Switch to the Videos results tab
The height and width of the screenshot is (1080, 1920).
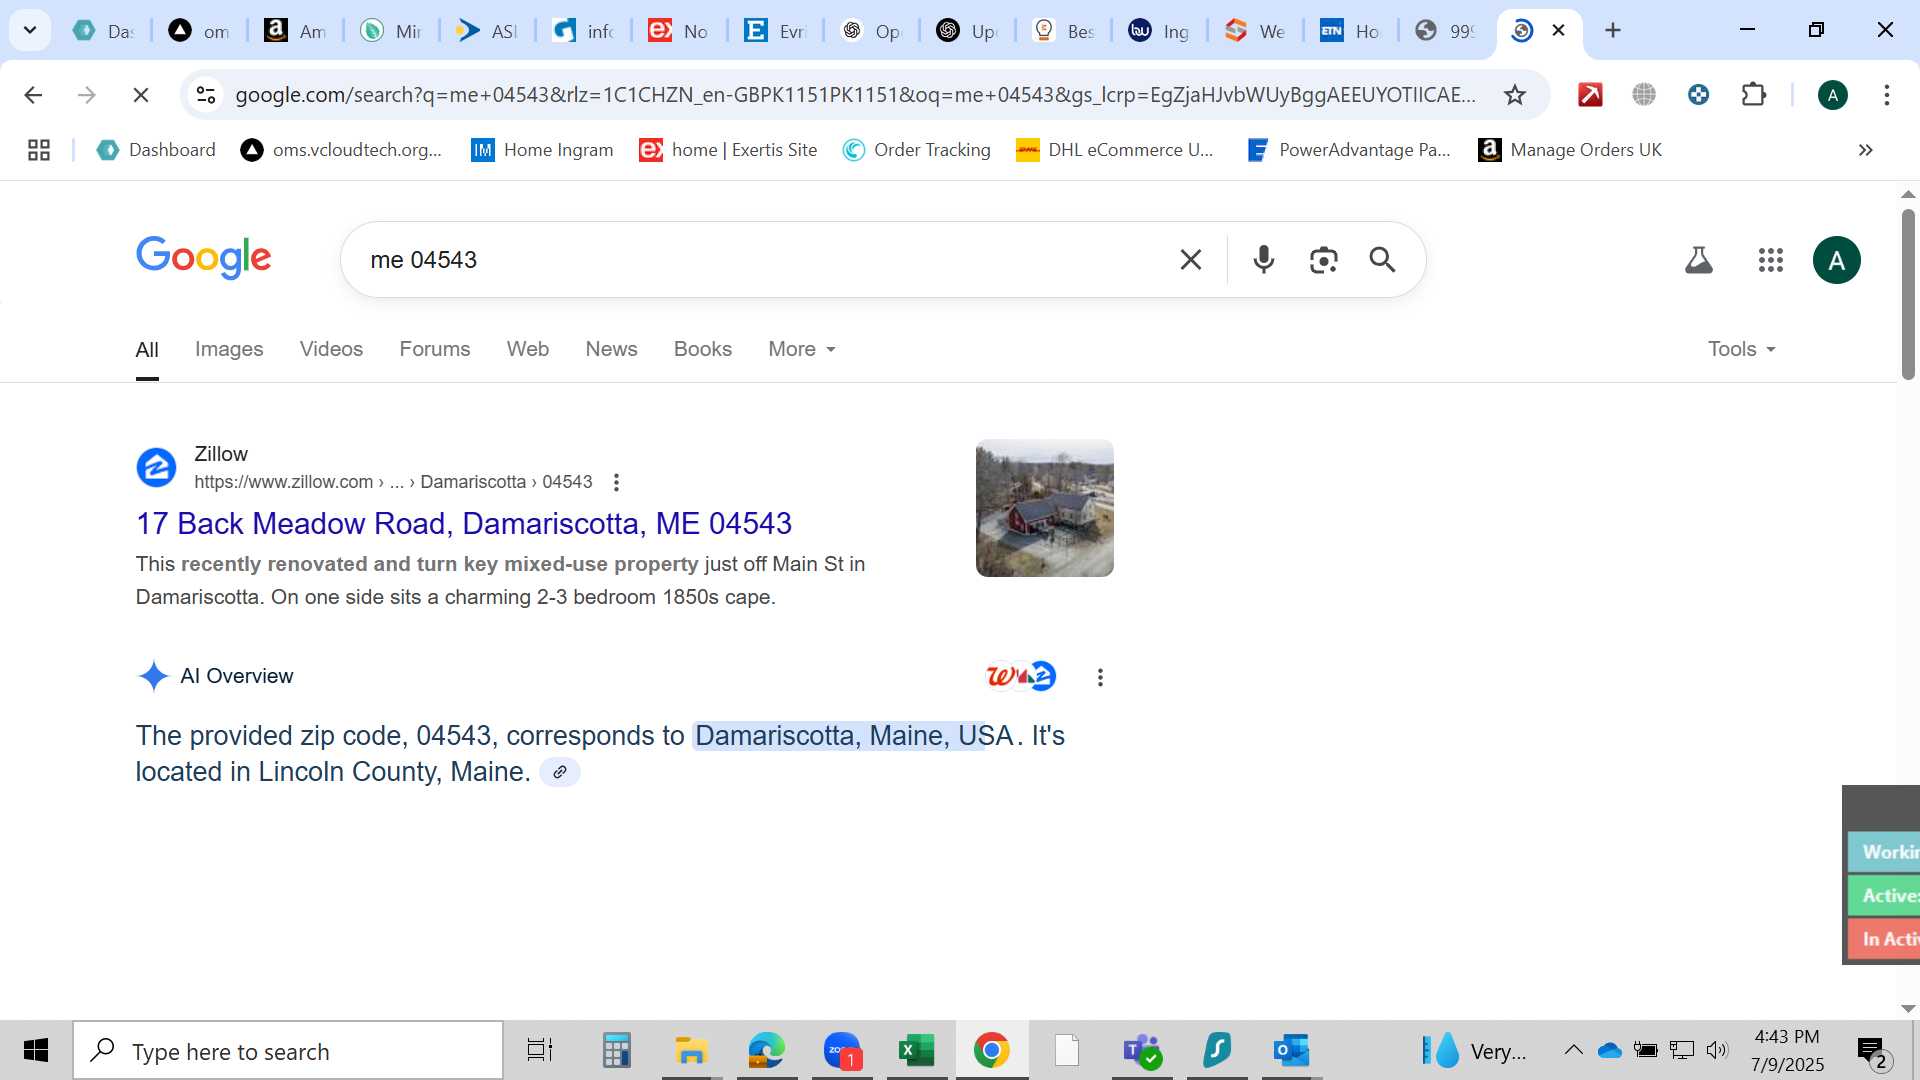coord(331,349)
